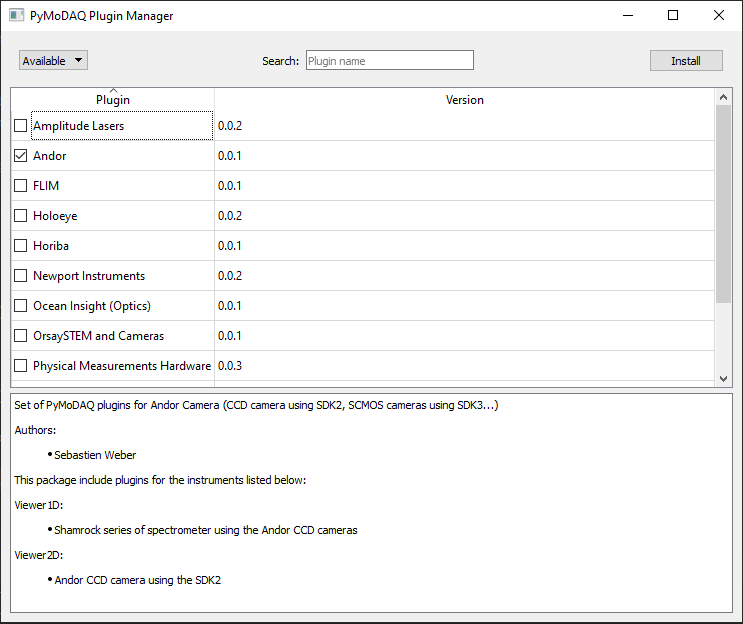
Task: Close the Plugin Manager window
Action: pyautogui.click(x=718, y=16)
